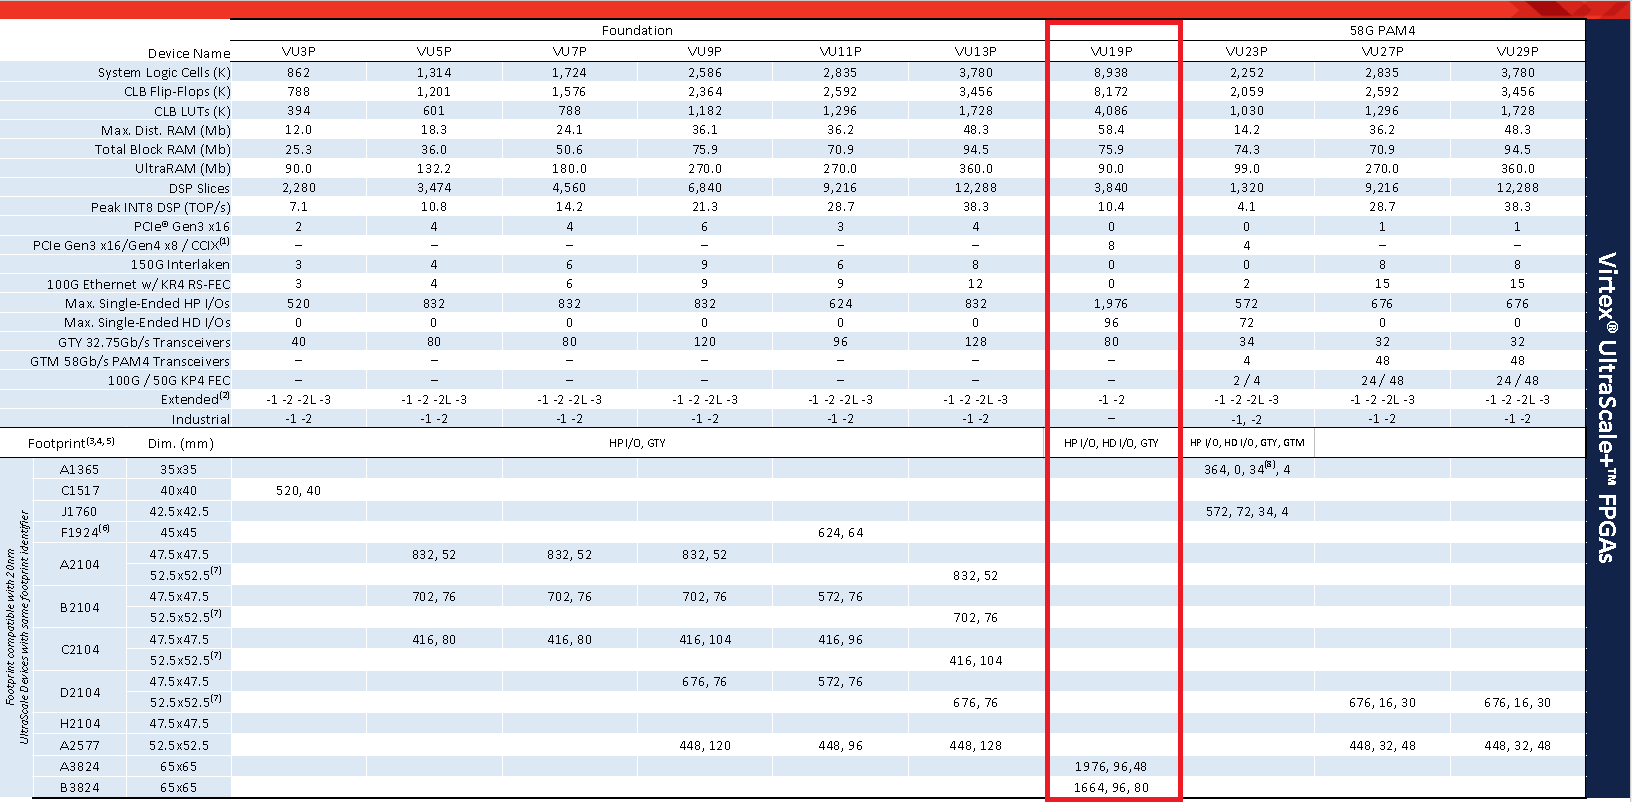Select the VU23P device column header
Viewport: 1632px width, 802px height.
[x=1247, y=52]
